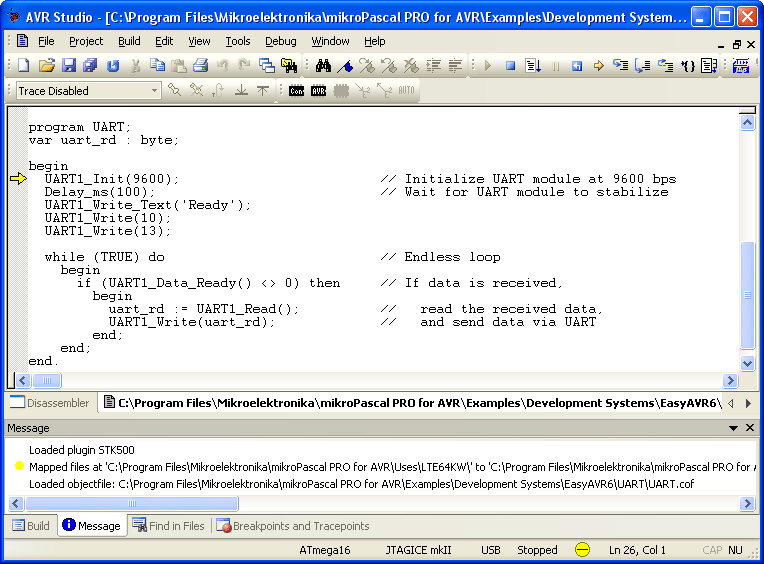
Task: Open the Build menu
Action: 129,41
